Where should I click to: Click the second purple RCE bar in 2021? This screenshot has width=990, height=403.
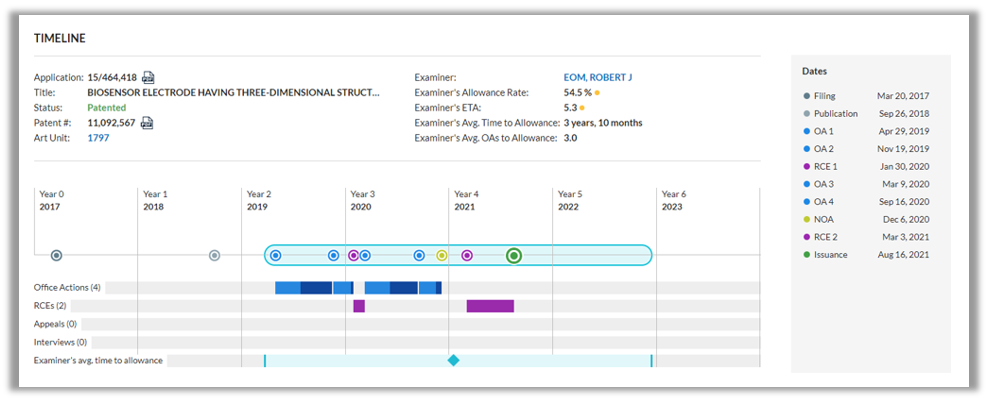[x=490, y=306]
